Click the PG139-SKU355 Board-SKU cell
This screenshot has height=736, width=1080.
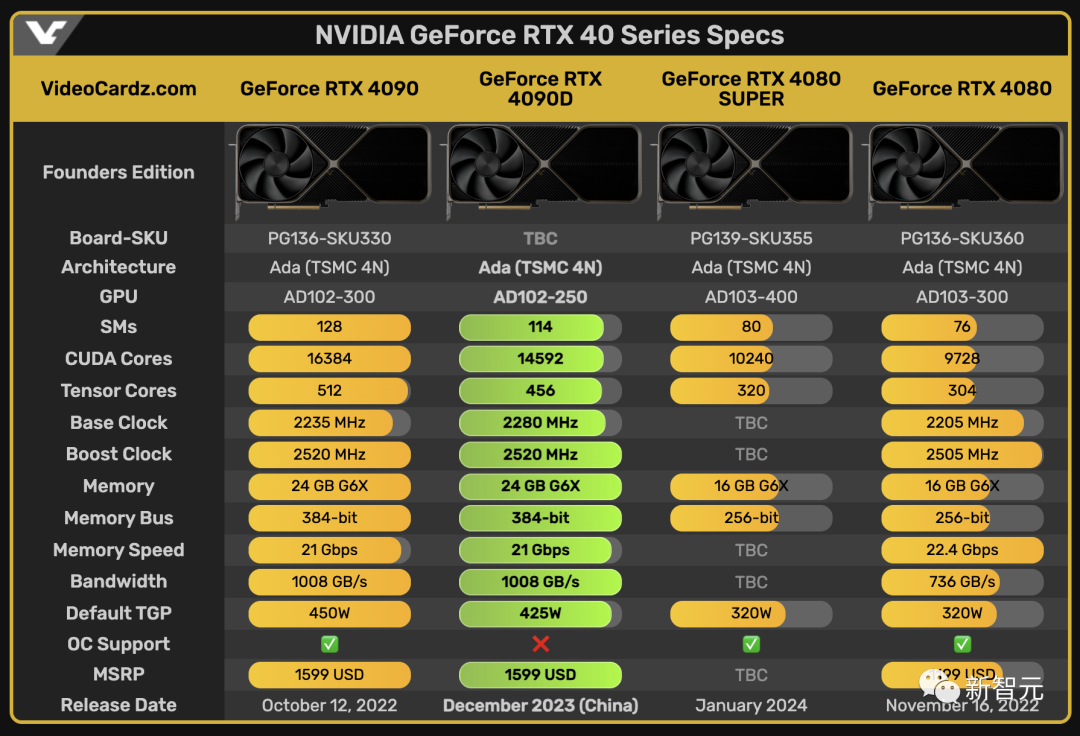[x=751, y=238]
